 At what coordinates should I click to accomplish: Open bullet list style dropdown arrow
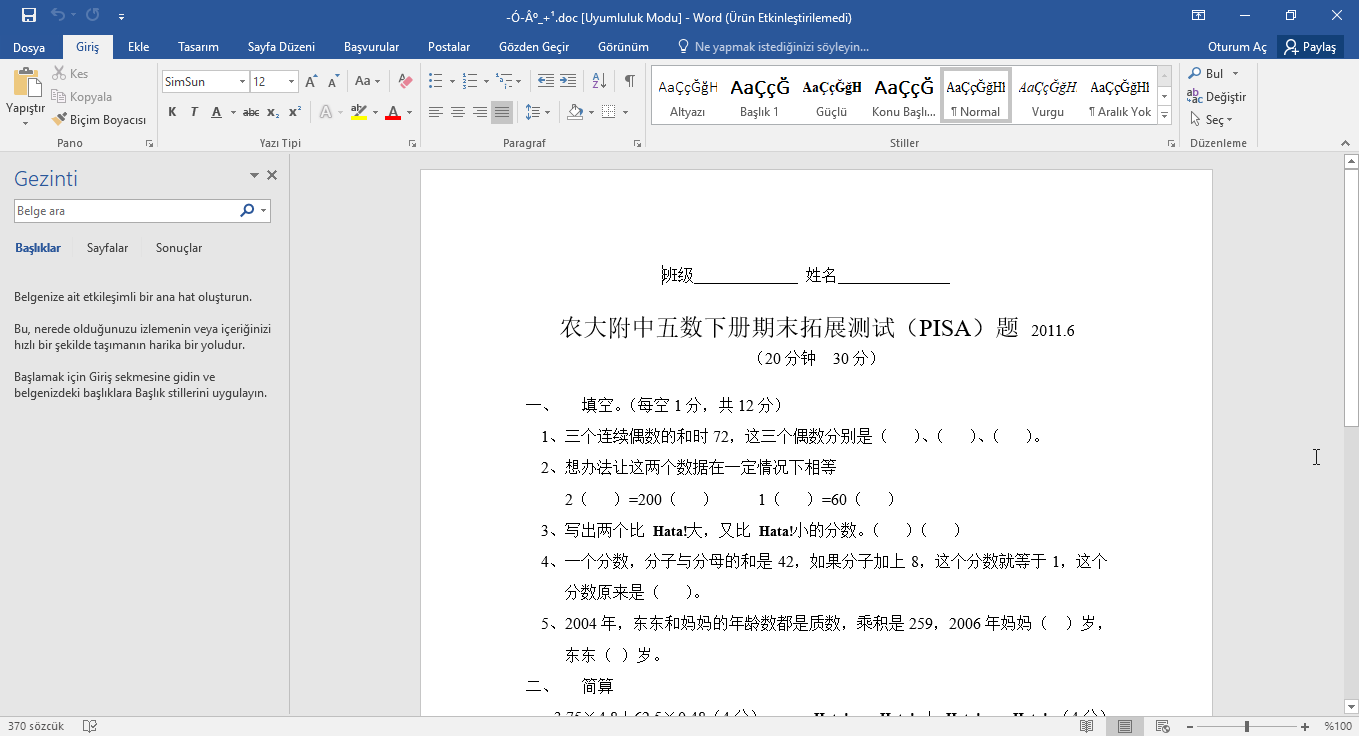click(452, 81)
